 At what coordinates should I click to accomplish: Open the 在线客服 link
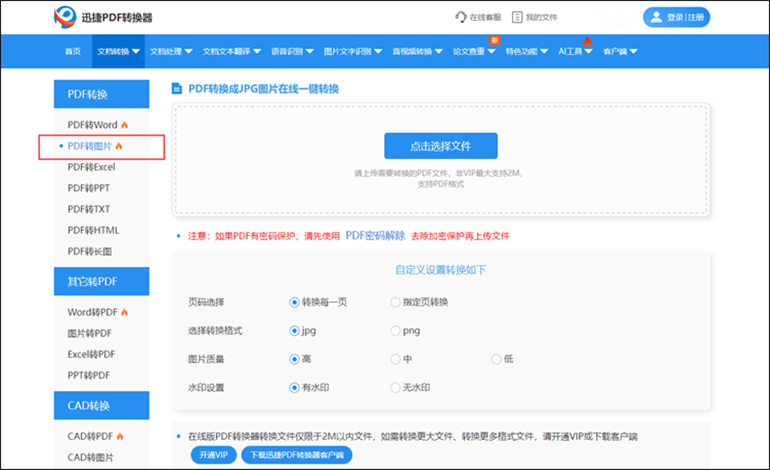[x=478, y=17]
